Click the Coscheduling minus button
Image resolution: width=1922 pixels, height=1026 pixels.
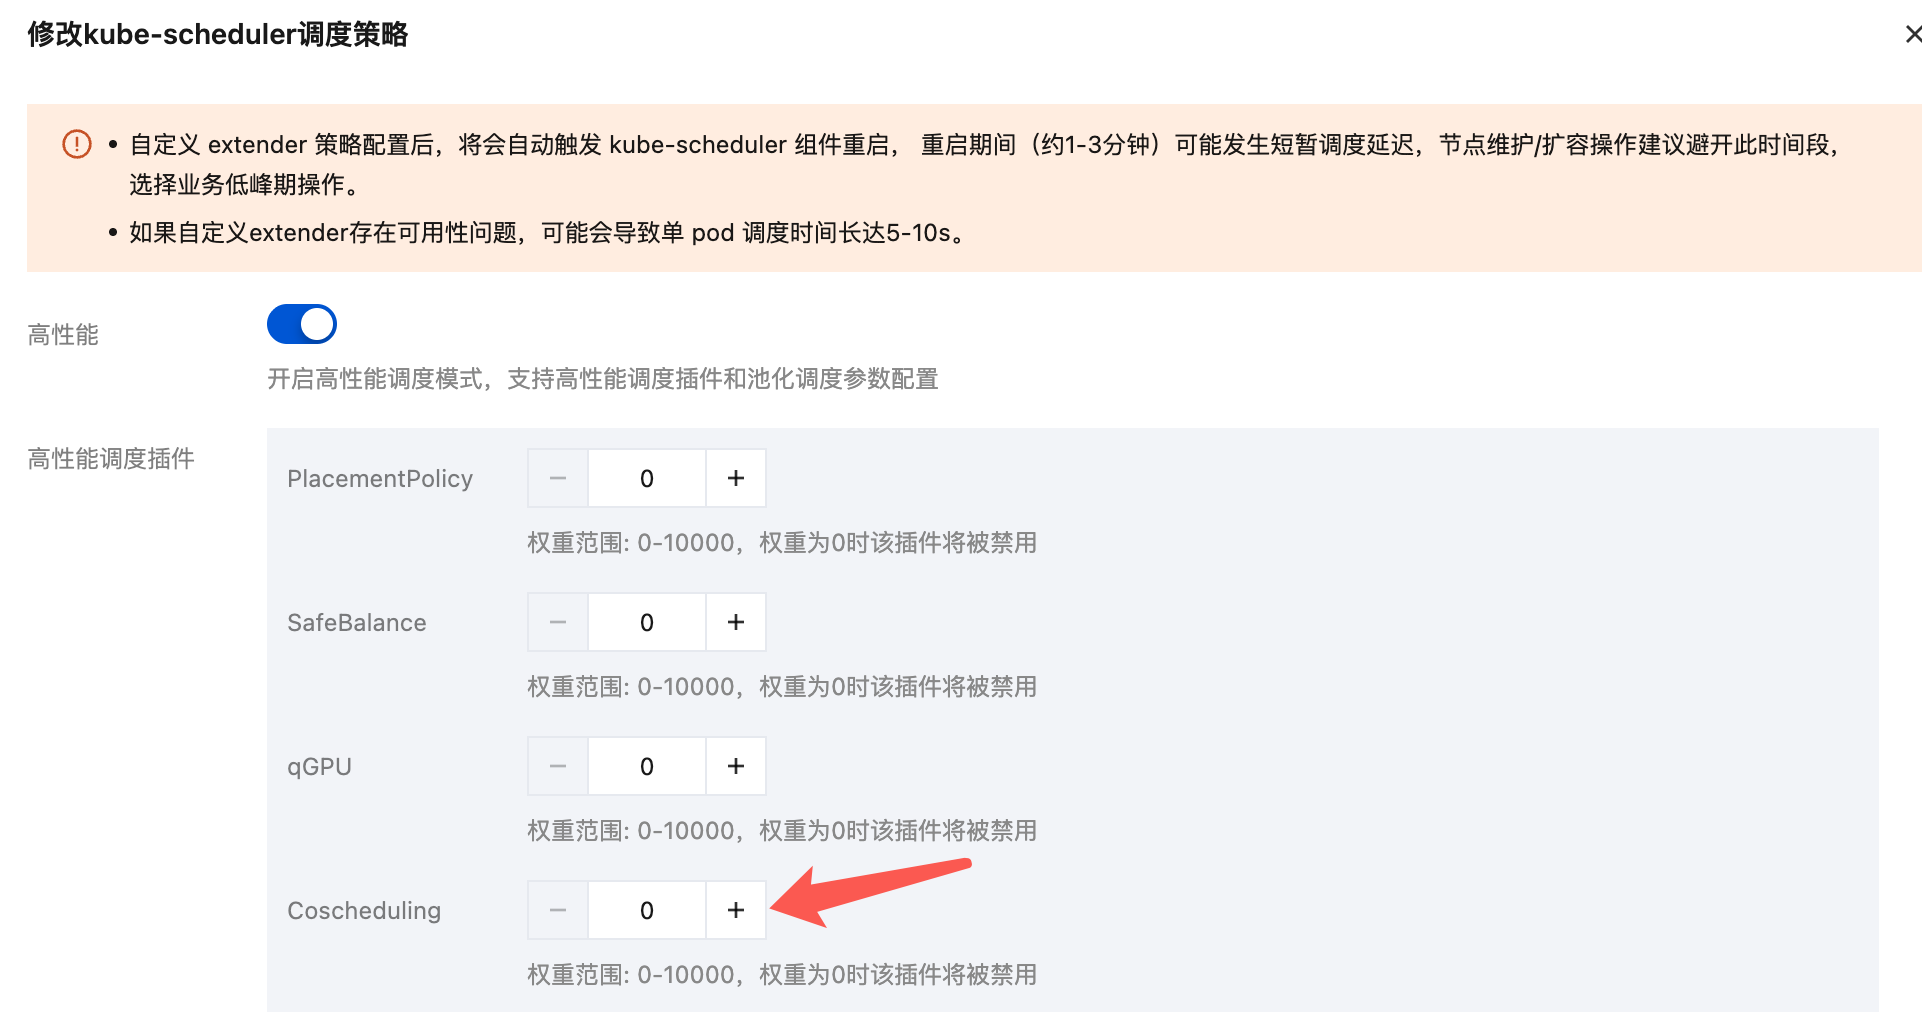click(558, 910)
